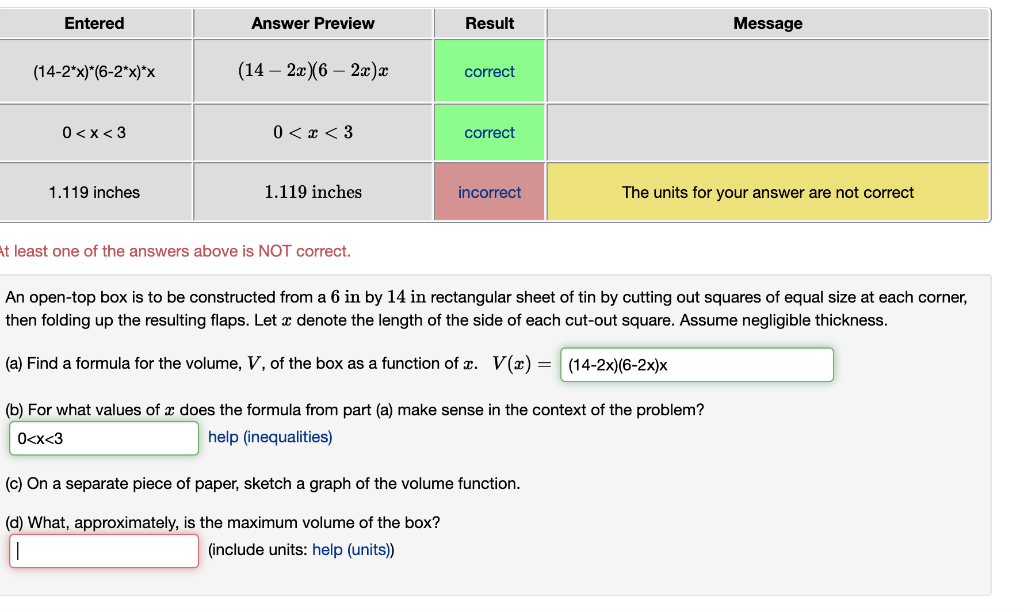Click the problem statement paragraph
Screen dimensions: 1024x612
[x=487, y=307]
